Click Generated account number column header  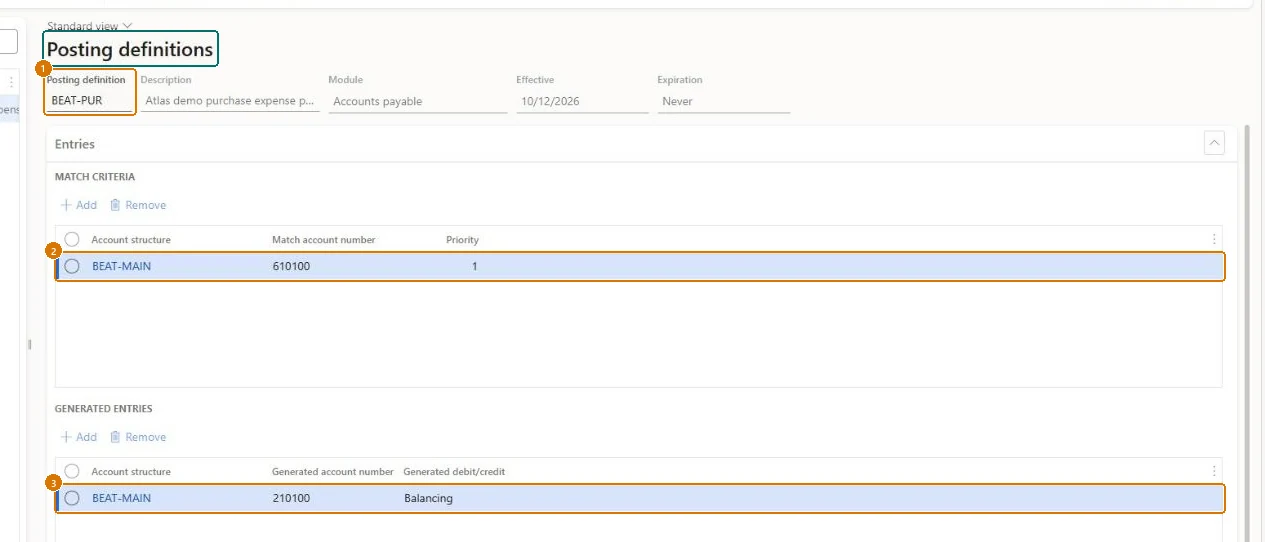click(x=333, y=471)
